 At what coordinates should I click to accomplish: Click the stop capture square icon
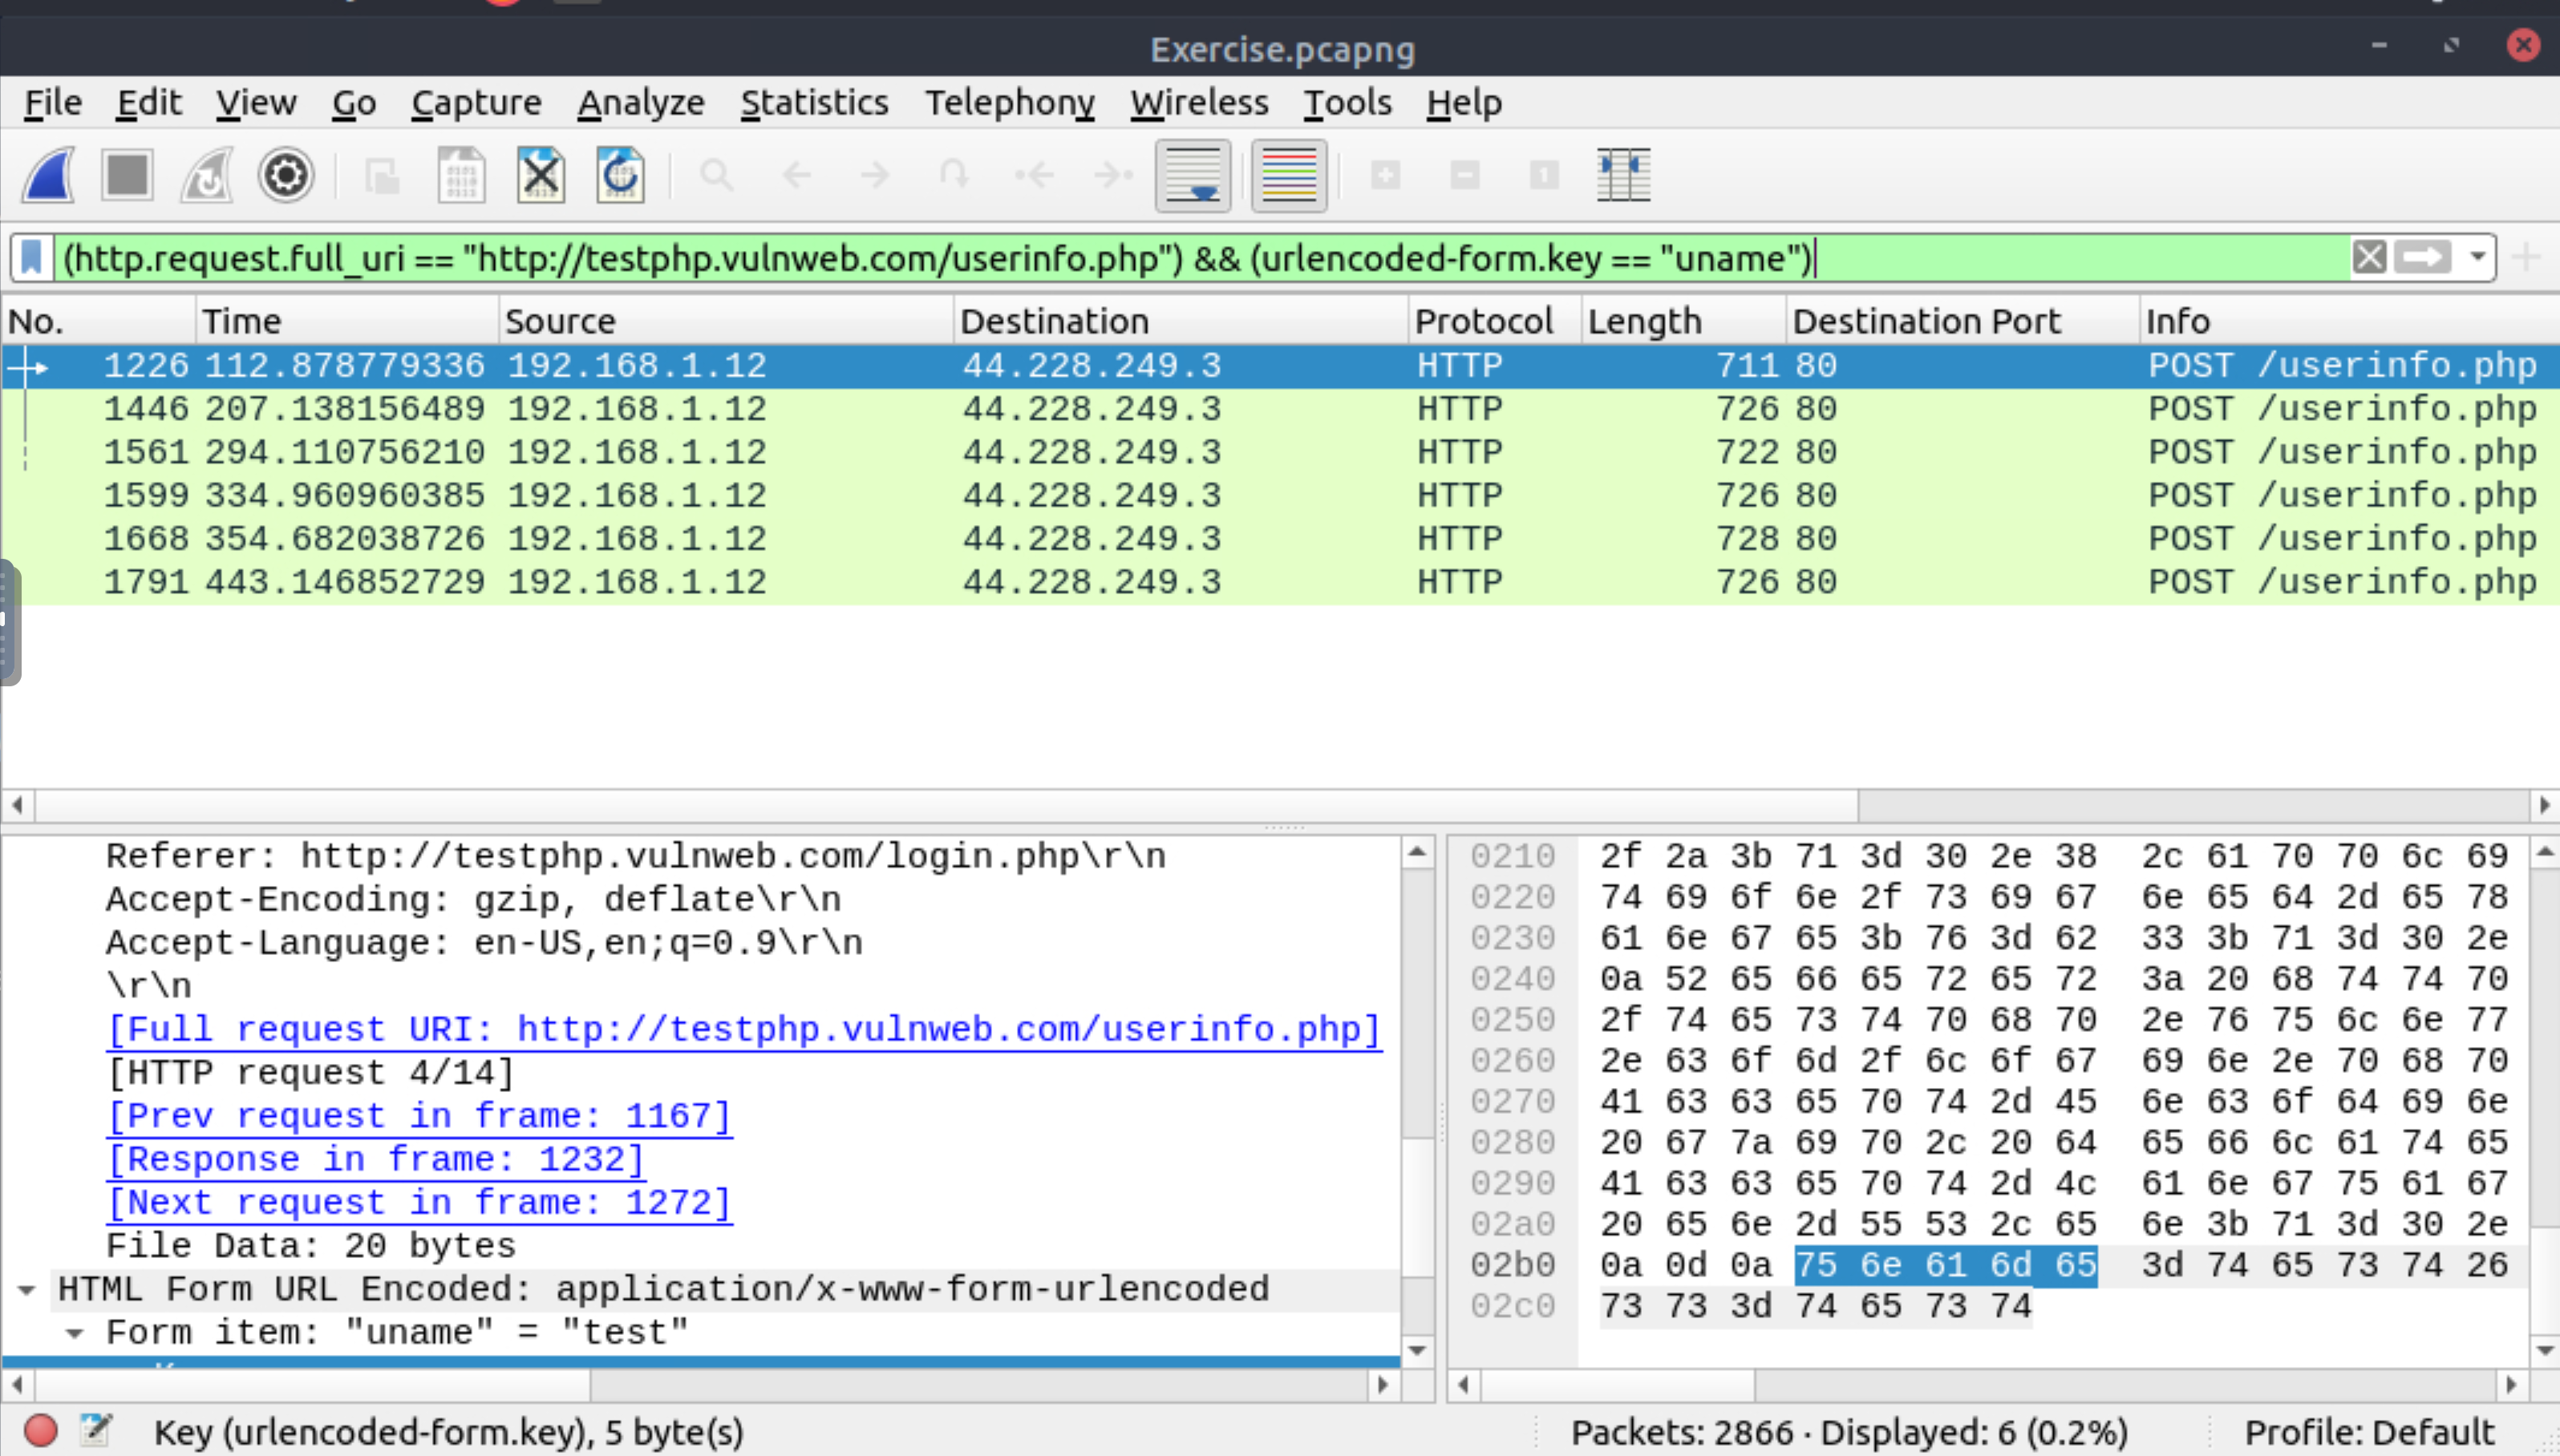pyautogui.click(x=125, y=172)
